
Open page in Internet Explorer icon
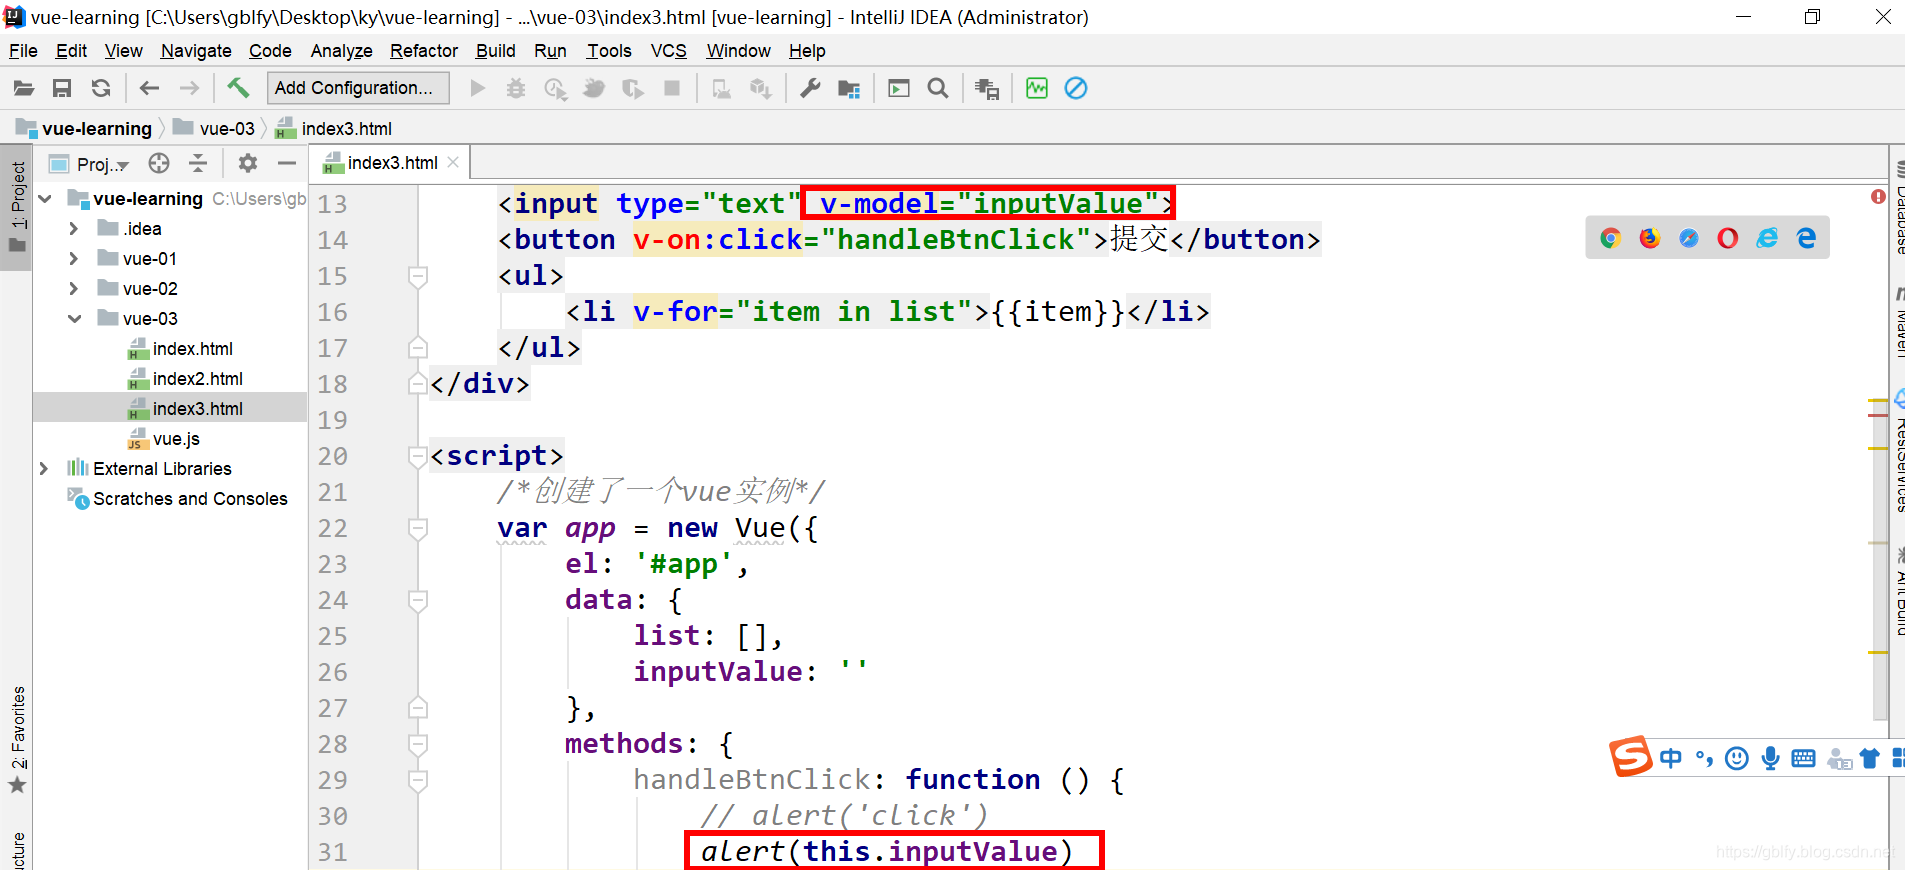[1767, 238]
